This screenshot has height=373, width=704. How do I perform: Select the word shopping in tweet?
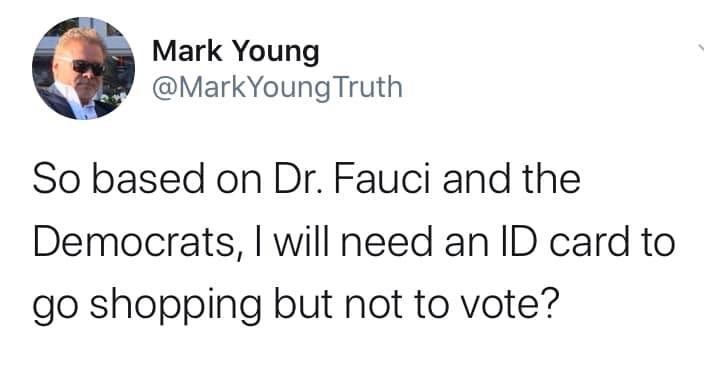(x=175, y=306)
